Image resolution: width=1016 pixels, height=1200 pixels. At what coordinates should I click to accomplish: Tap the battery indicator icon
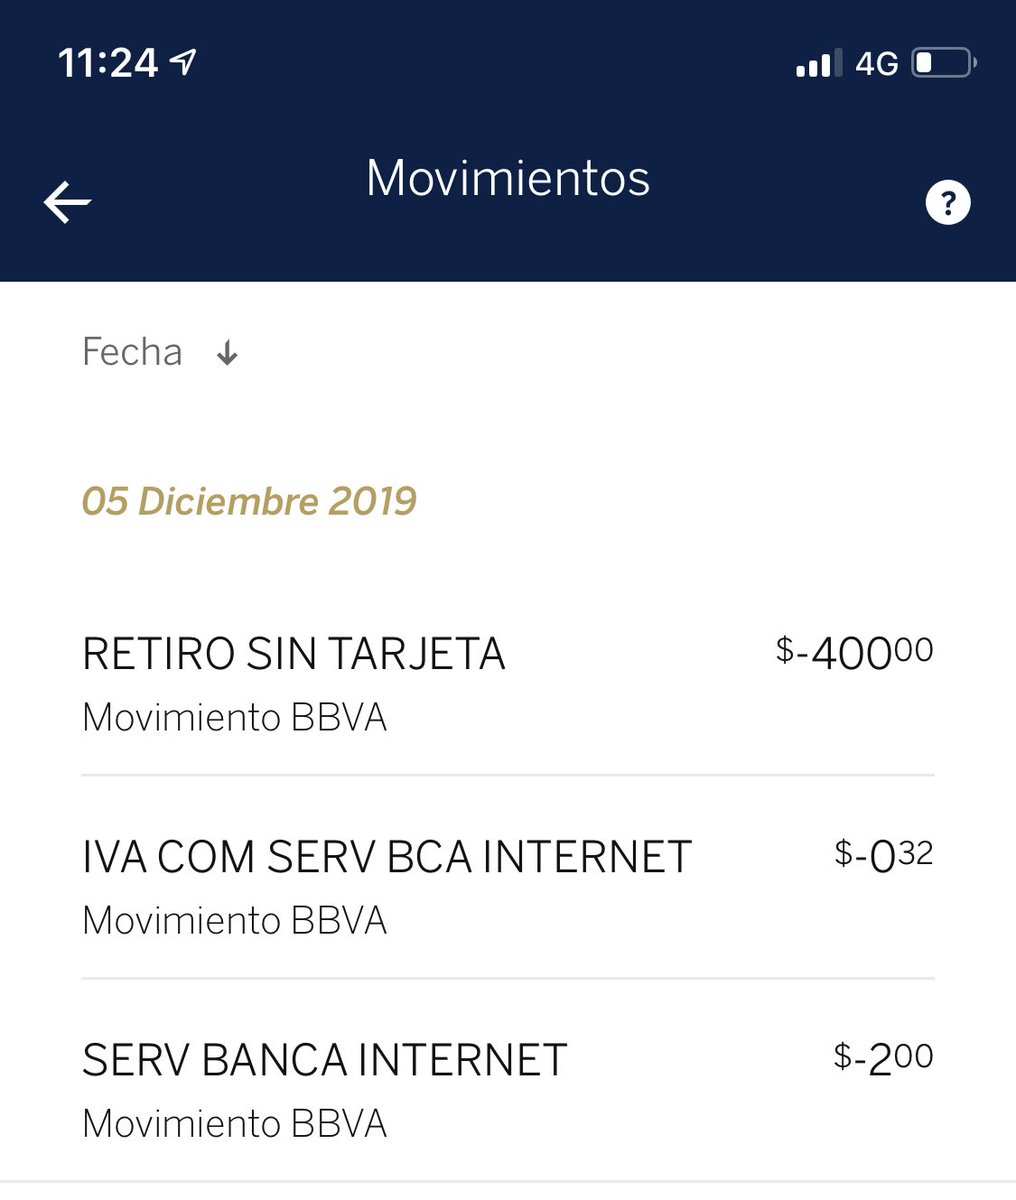point(944,63)
